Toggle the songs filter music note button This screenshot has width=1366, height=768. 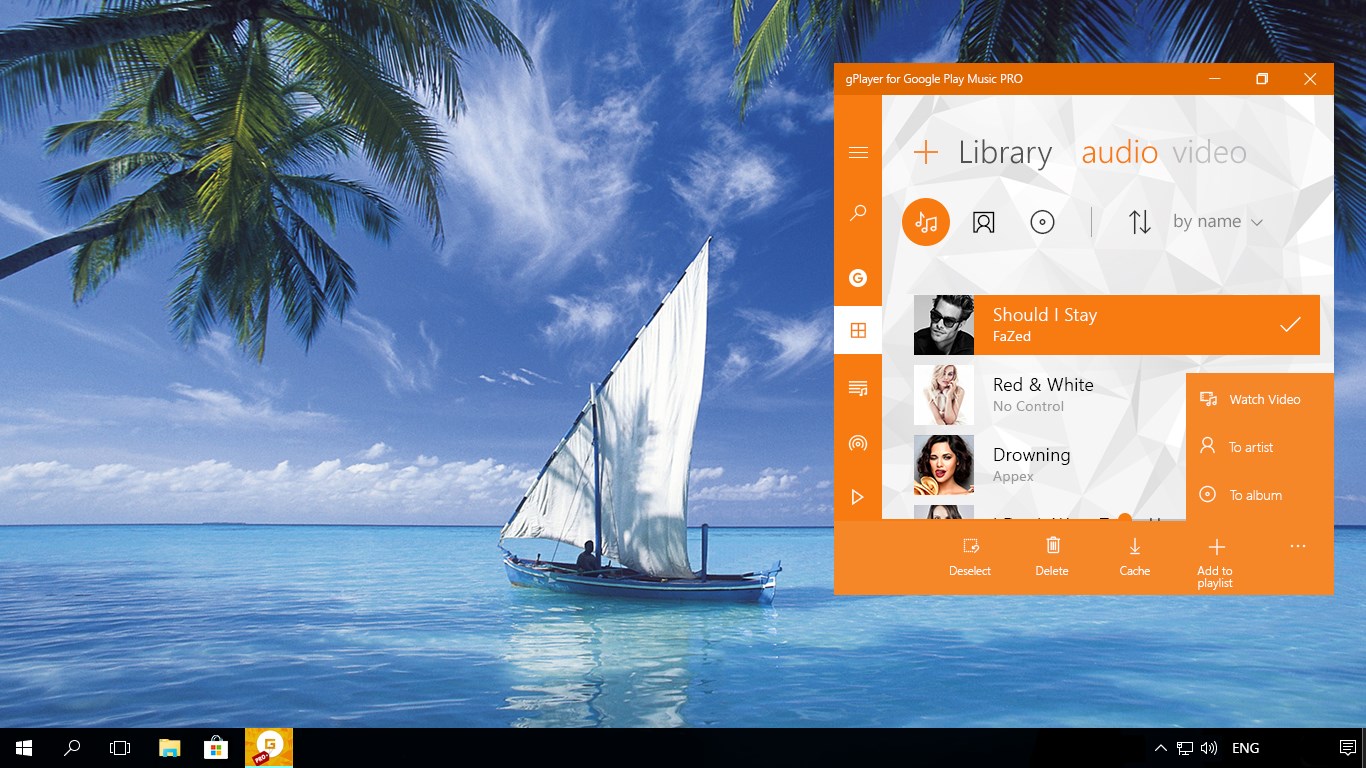pos(925,221)
